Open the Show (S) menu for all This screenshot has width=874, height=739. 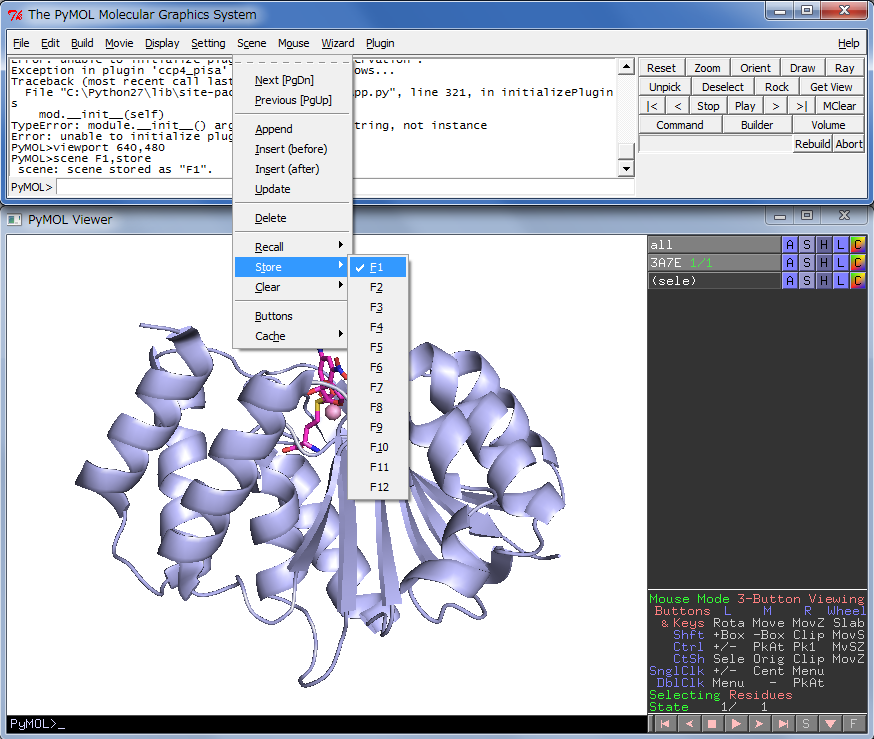click(x=807, y=245)
